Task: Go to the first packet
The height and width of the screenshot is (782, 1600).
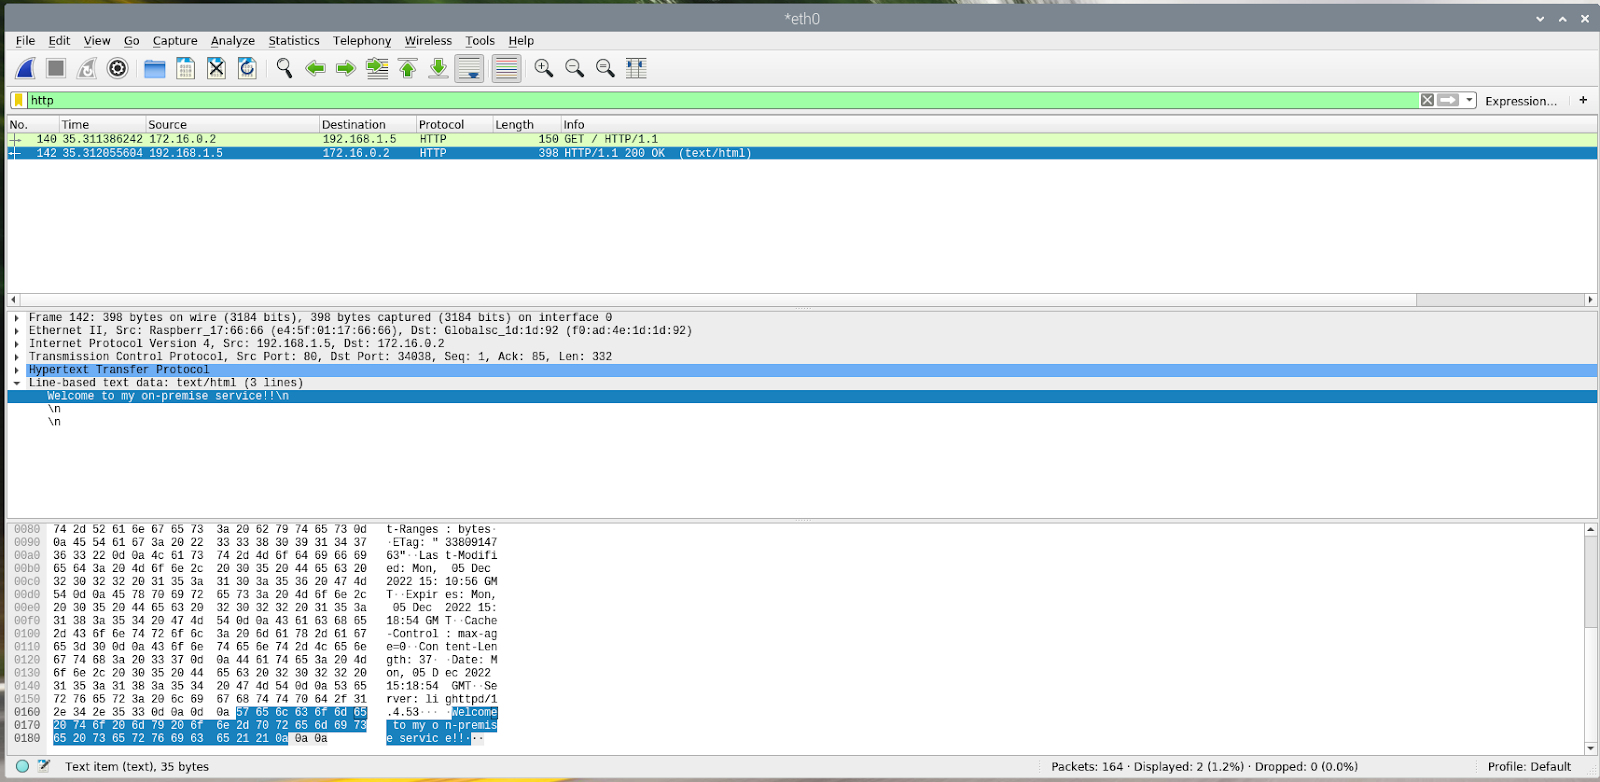Action: point(408,68)
